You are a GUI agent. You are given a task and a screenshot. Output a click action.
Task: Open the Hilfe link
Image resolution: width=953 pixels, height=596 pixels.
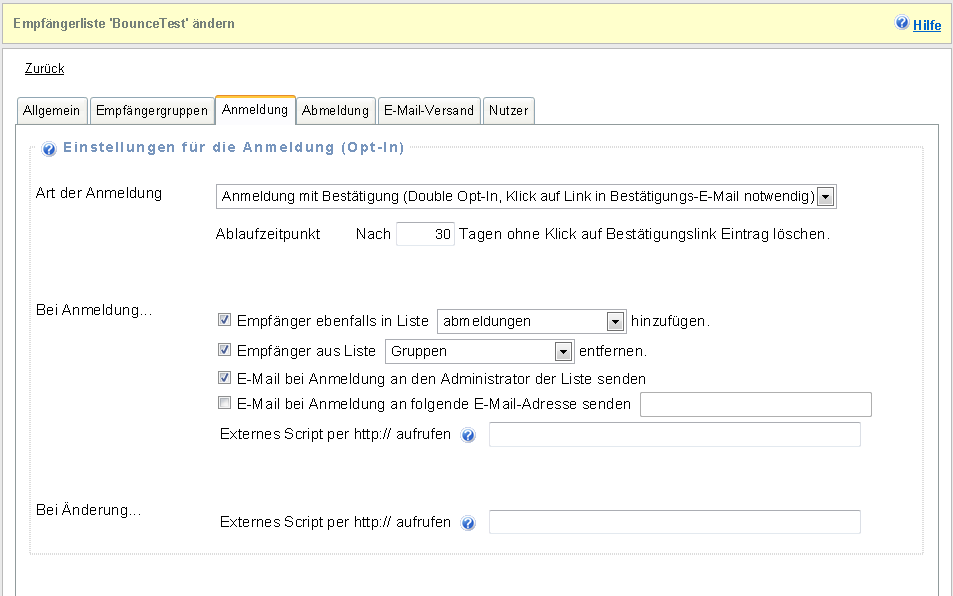tap(927, 25)
